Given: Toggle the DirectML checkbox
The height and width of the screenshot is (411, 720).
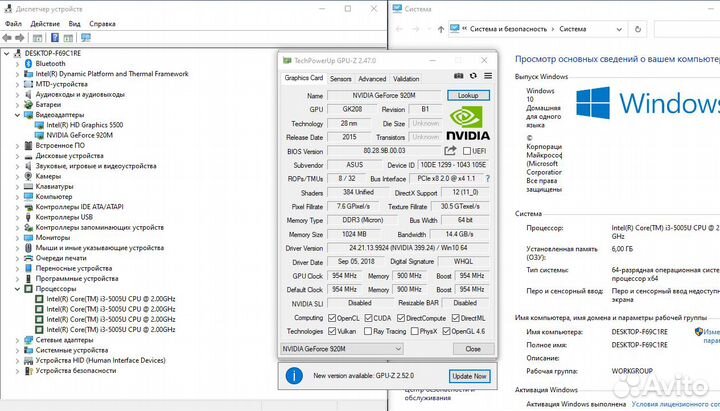Looking at the screenshot, I should pyautogui.click(x=456, y=318).
